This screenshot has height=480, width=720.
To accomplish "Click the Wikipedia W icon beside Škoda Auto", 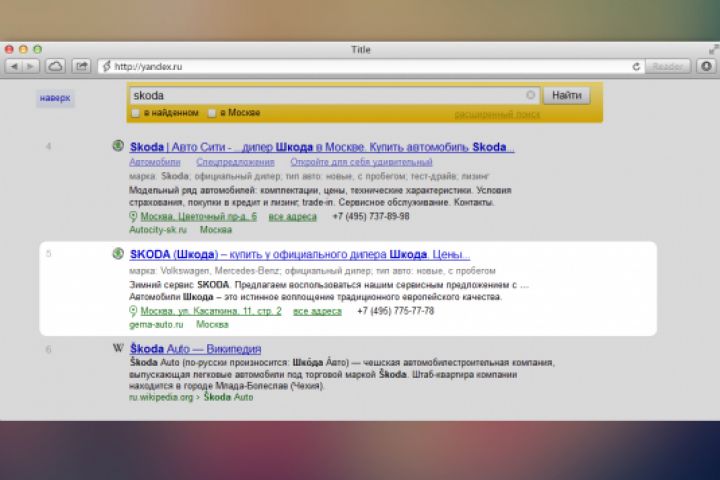I will [118, 348].
